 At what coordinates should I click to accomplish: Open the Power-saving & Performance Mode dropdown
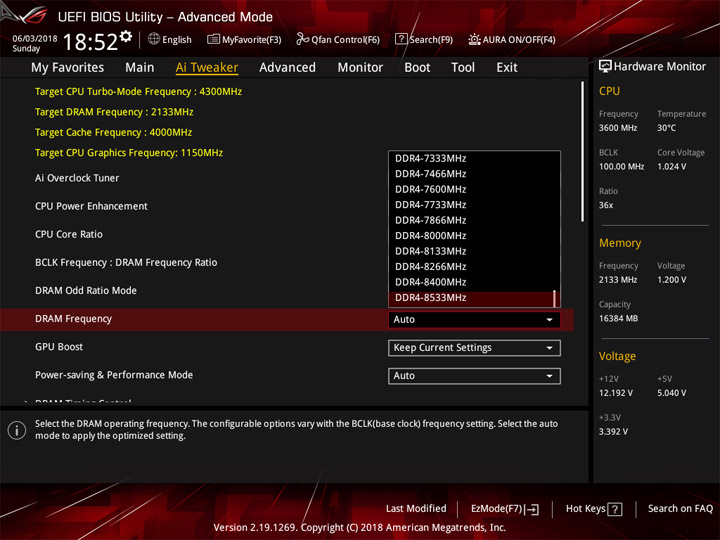(474, 376)
